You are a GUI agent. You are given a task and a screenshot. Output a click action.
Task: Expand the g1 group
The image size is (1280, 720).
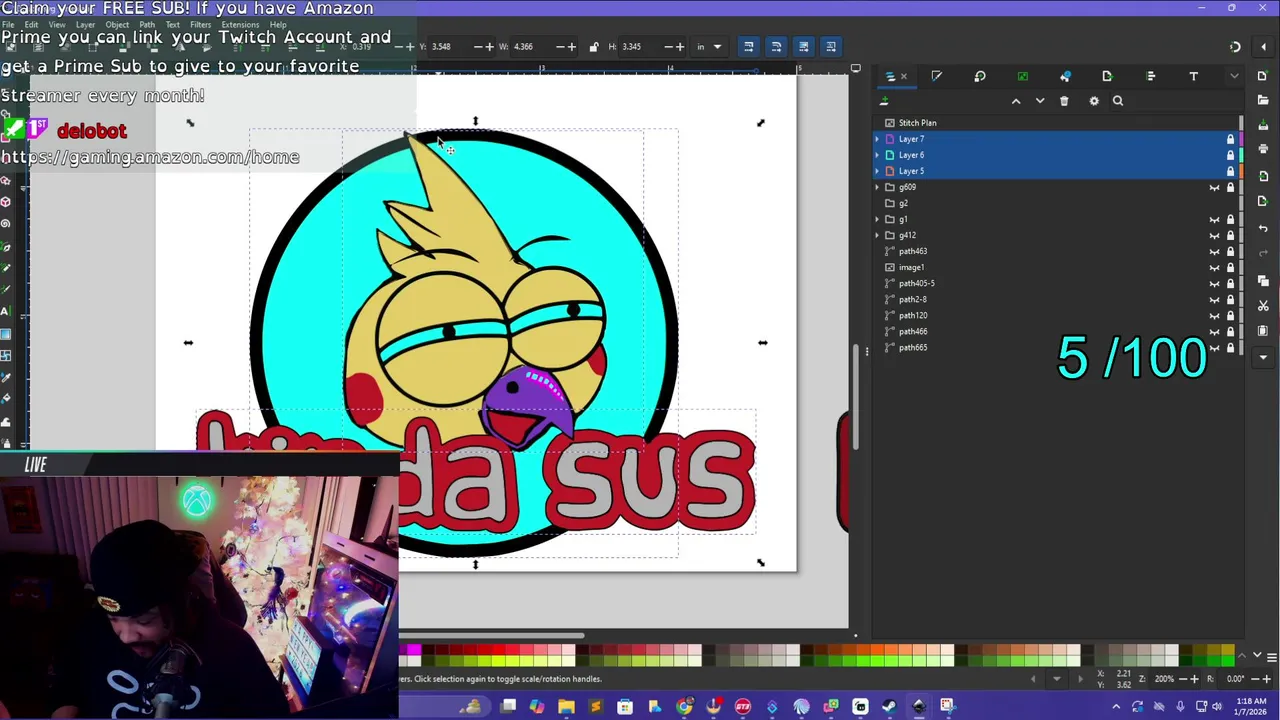878,219
